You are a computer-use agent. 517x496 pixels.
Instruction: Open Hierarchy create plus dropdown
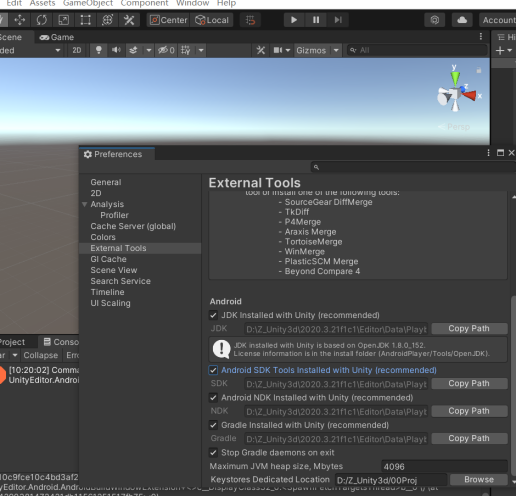click(504, 51)
